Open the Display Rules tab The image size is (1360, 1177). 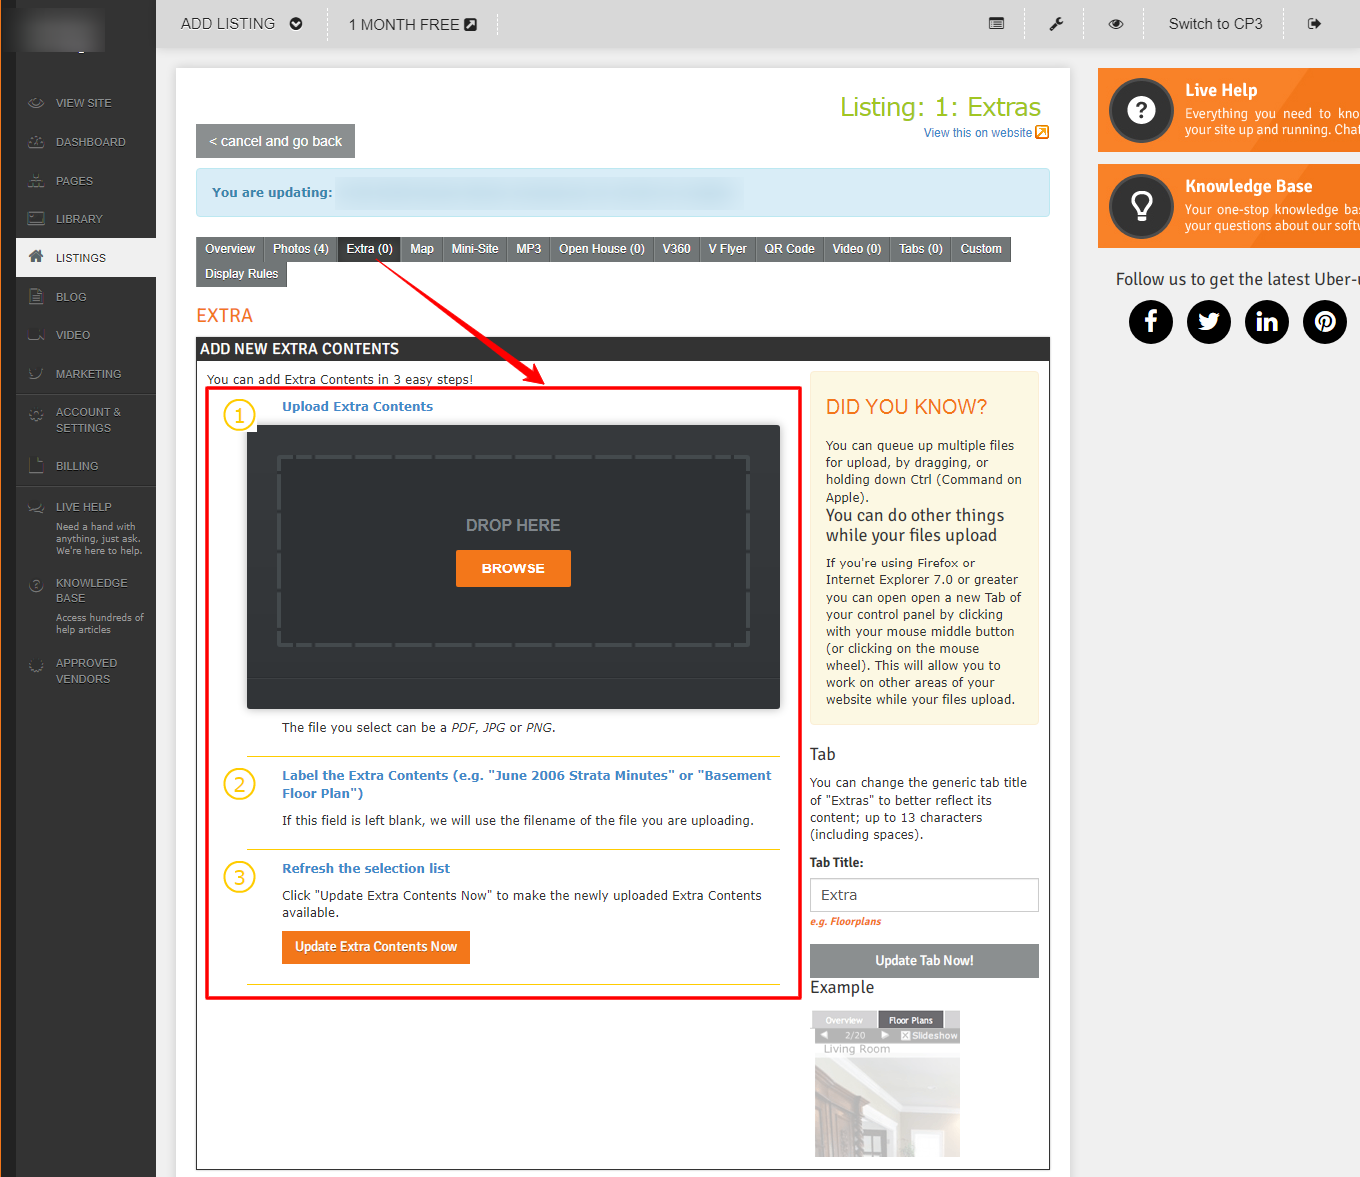pos(241,274)
